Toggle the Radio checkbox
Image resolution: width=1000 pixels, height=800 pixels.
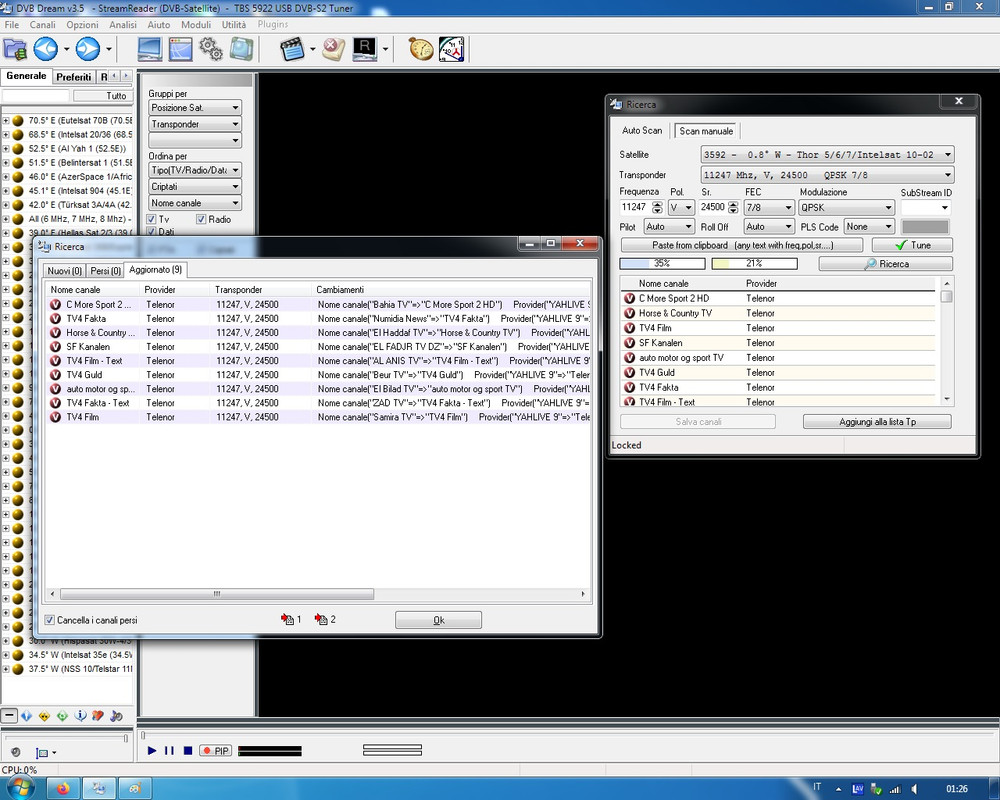tap(200, 219)
